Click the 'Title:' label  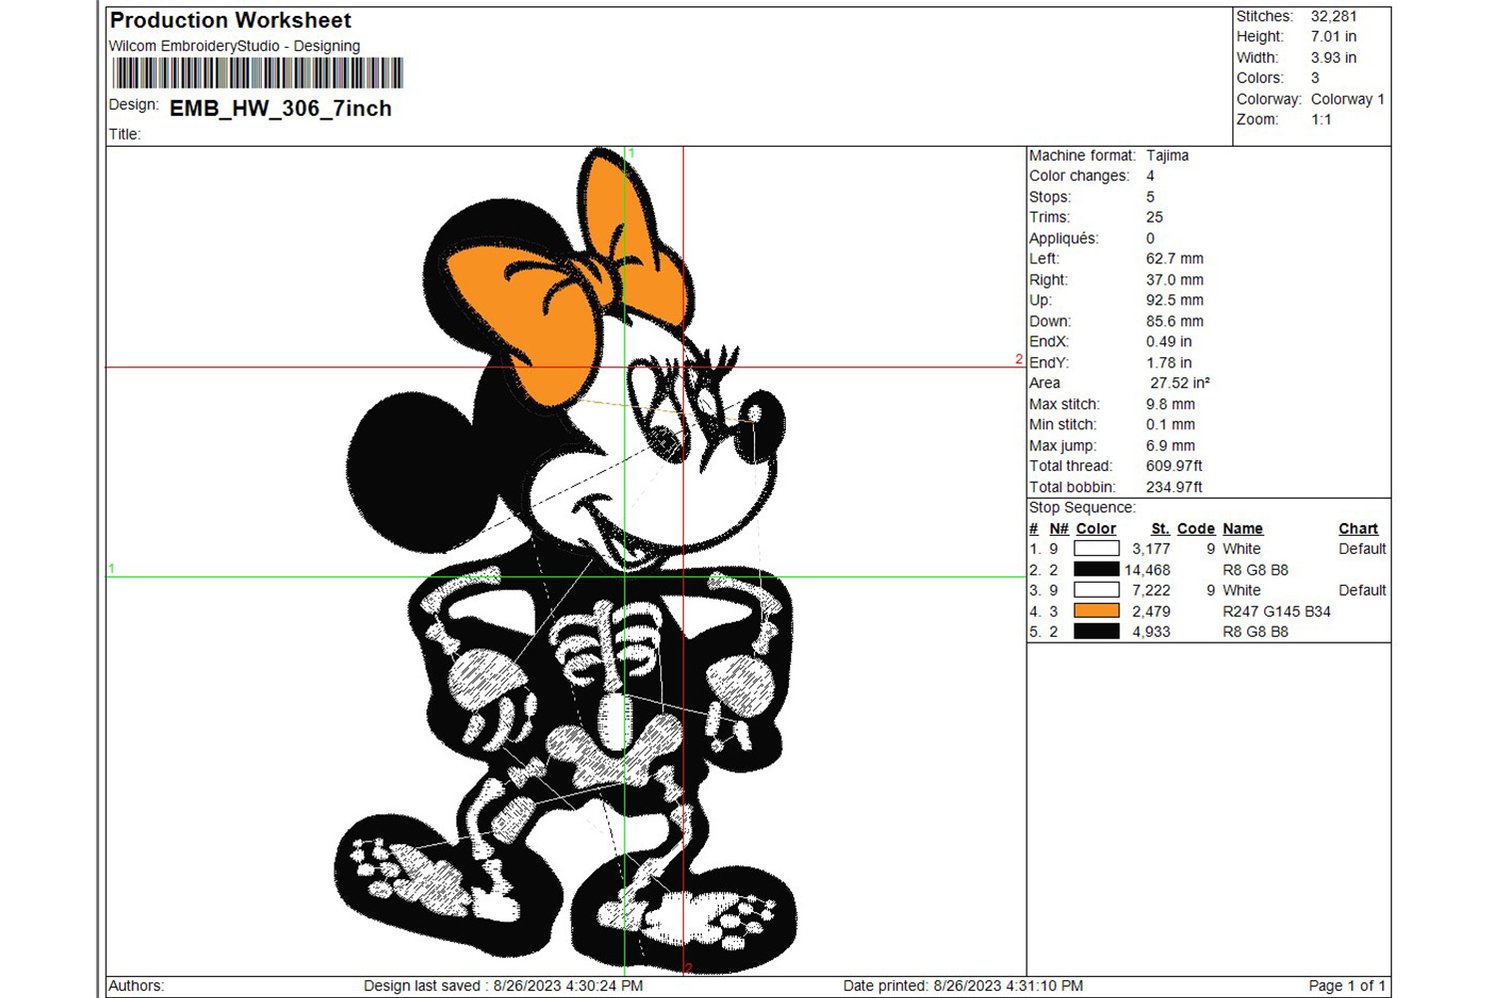[x=124, y=134]
